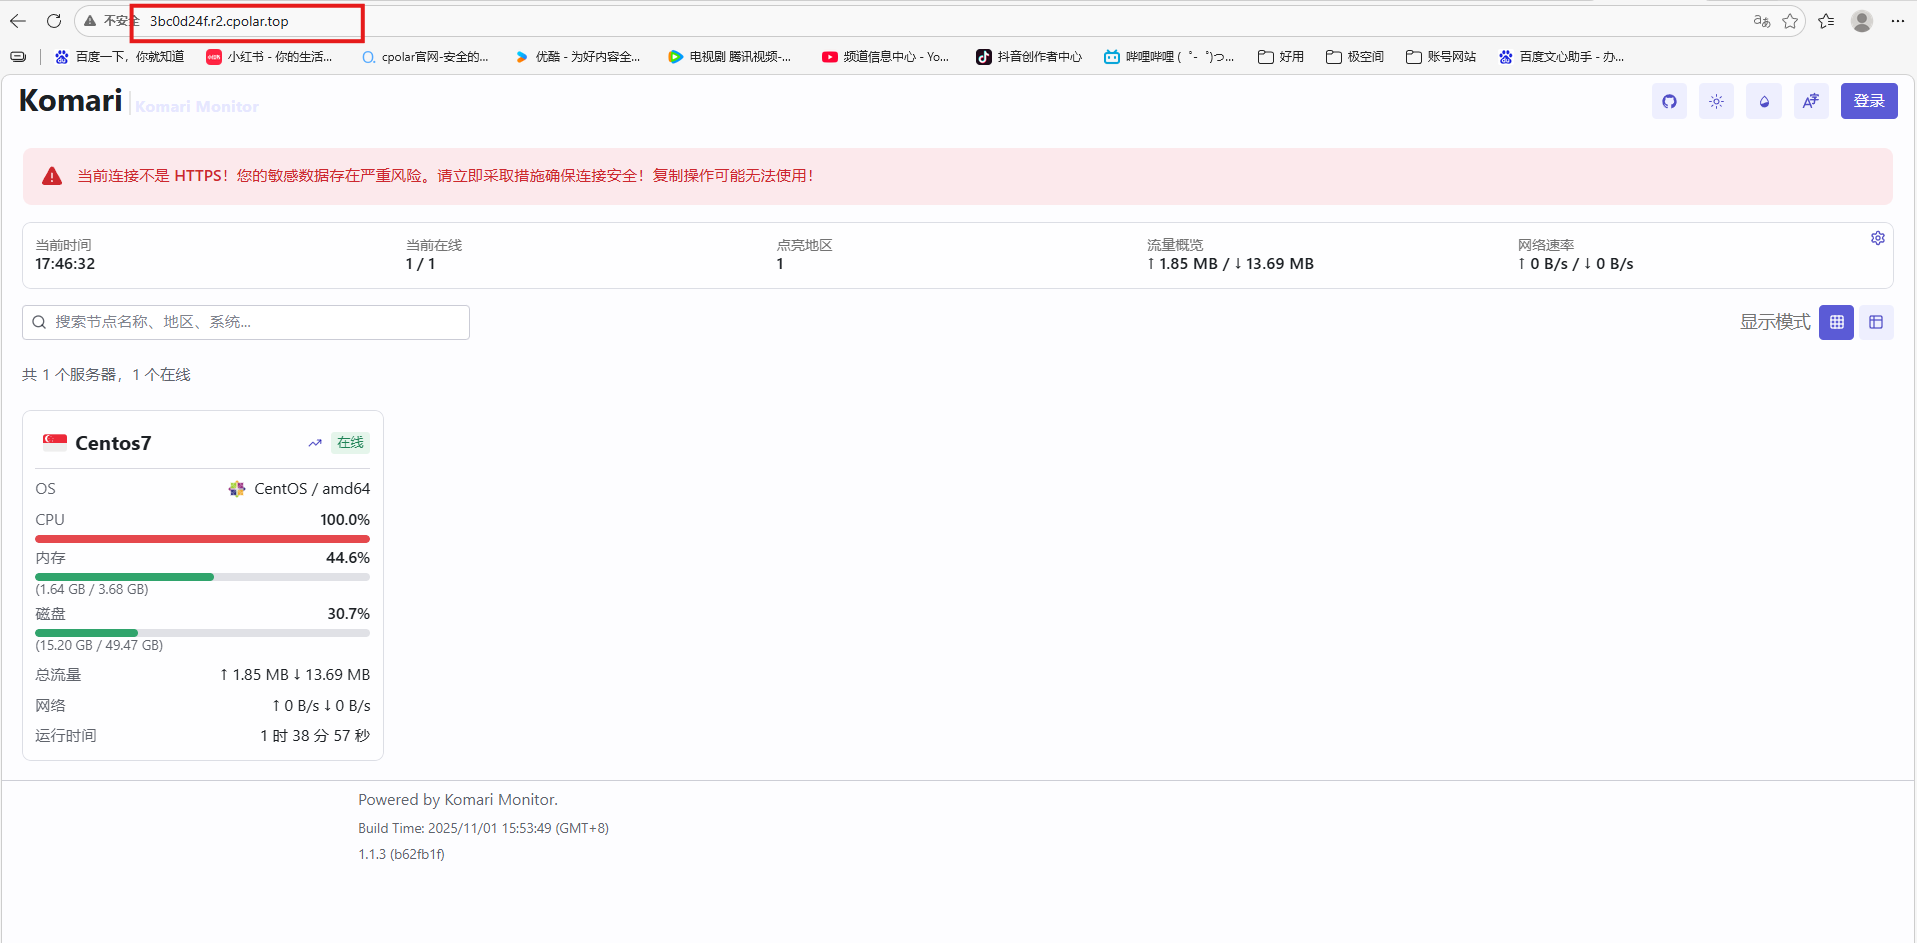Viewport: 1917px width, 943px height.
Task: Open the GitHub repository icon
Action: point(1669,101)
